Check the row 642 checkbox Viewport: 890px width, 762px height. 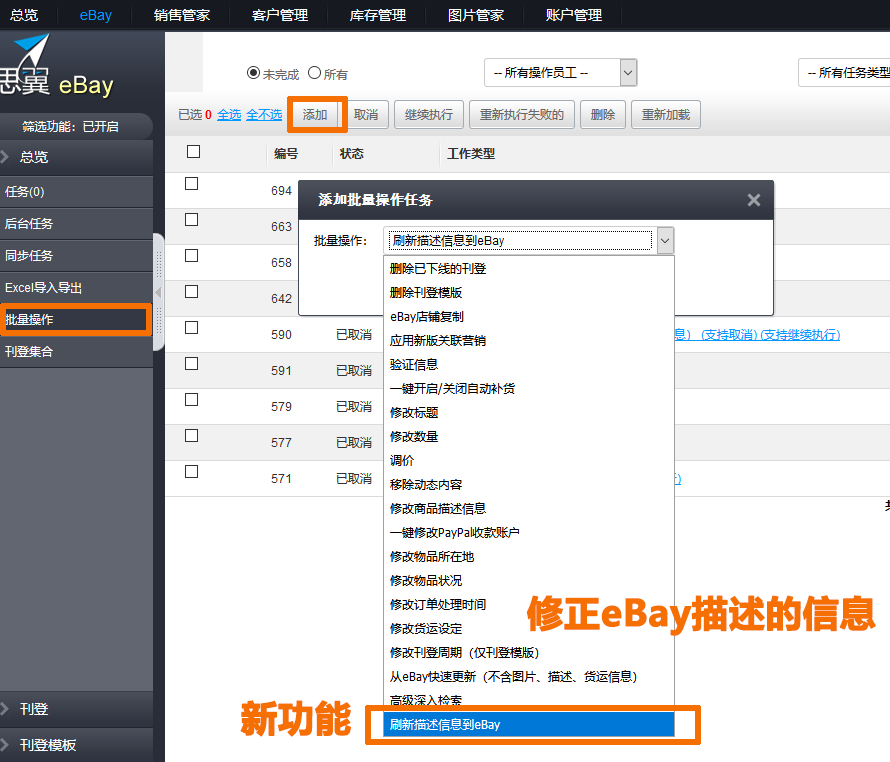pos(192,291)
